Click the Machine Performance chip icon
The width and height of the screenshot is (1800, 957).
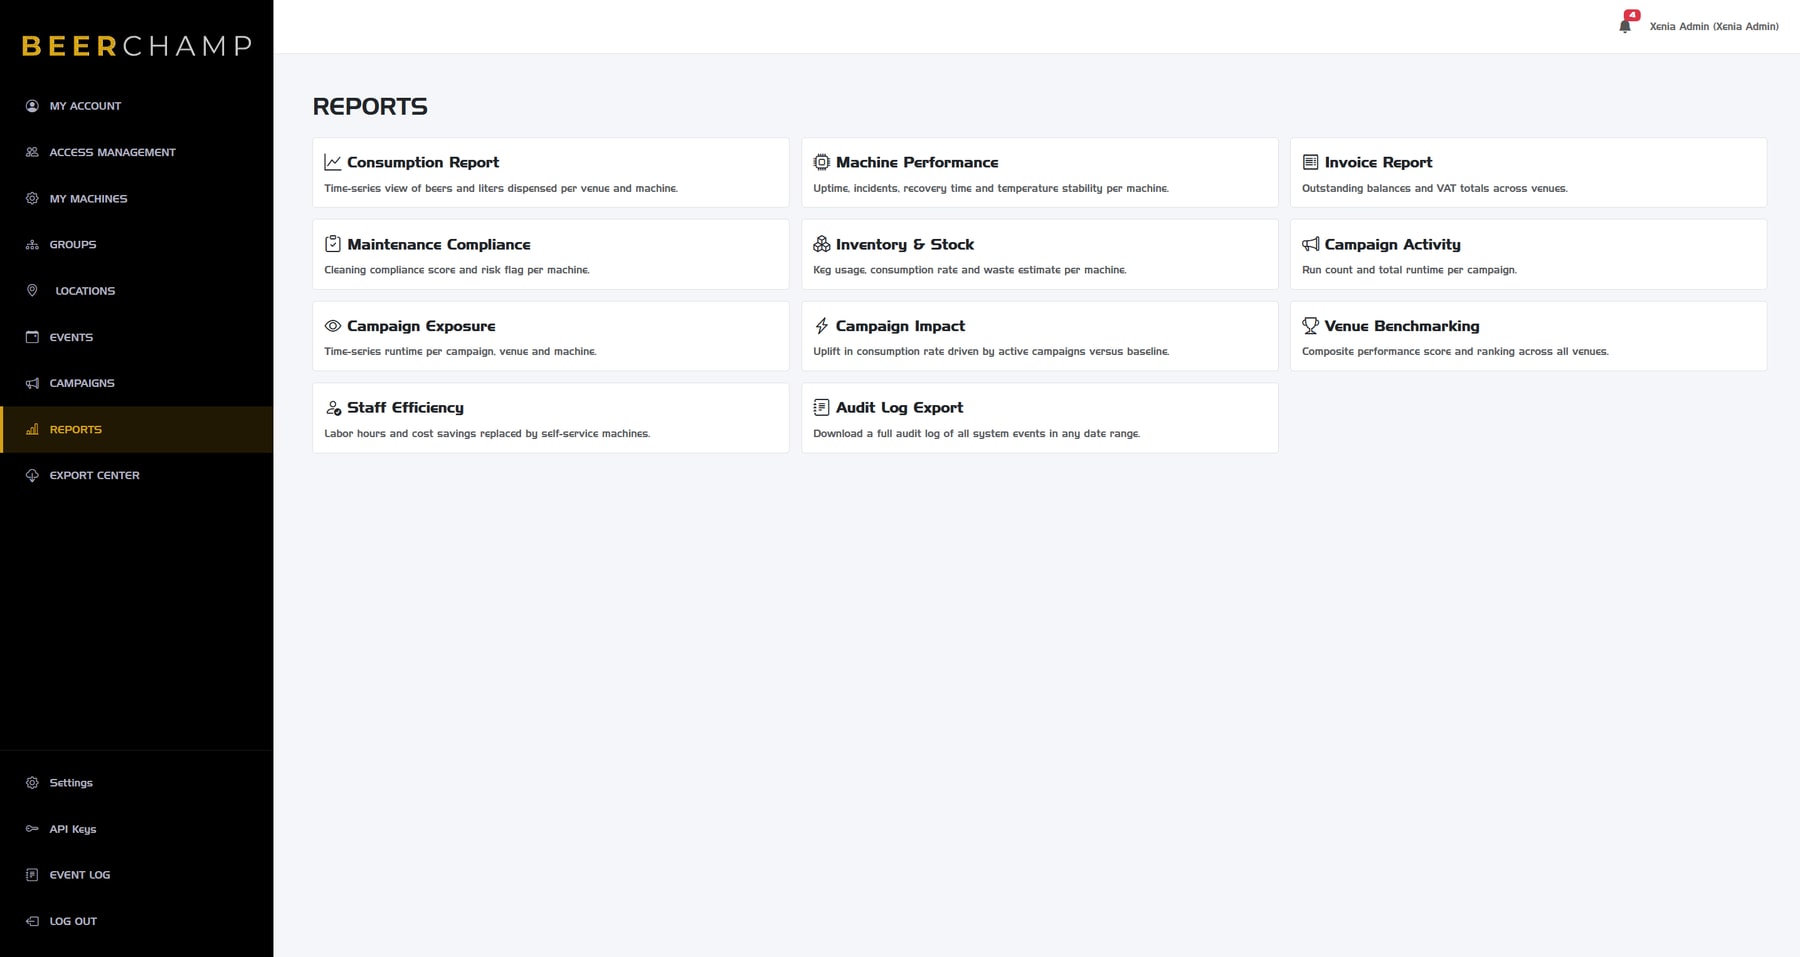pos(822,162)
